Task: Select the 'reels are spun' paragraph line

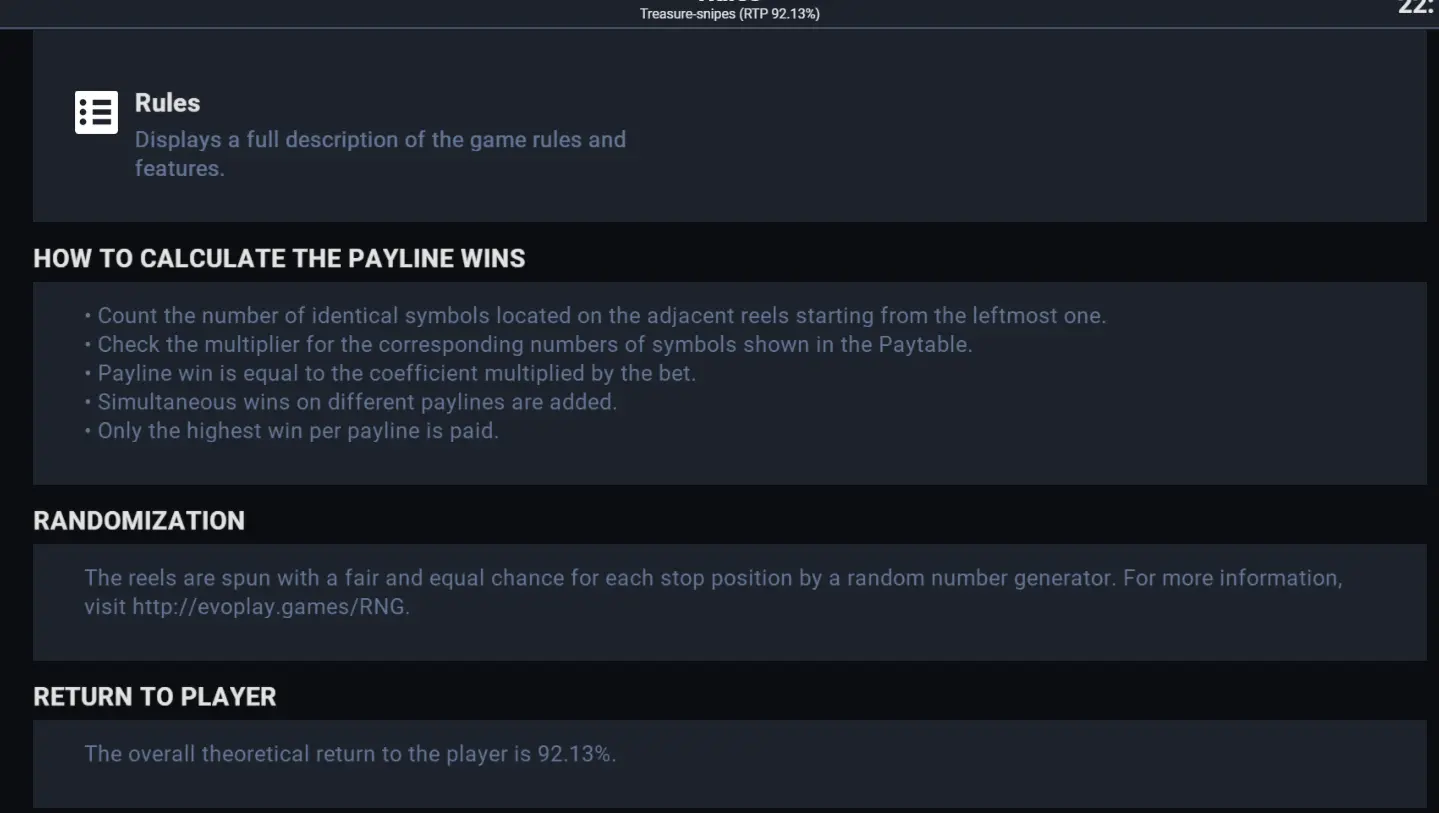Action: pos(713,578)
